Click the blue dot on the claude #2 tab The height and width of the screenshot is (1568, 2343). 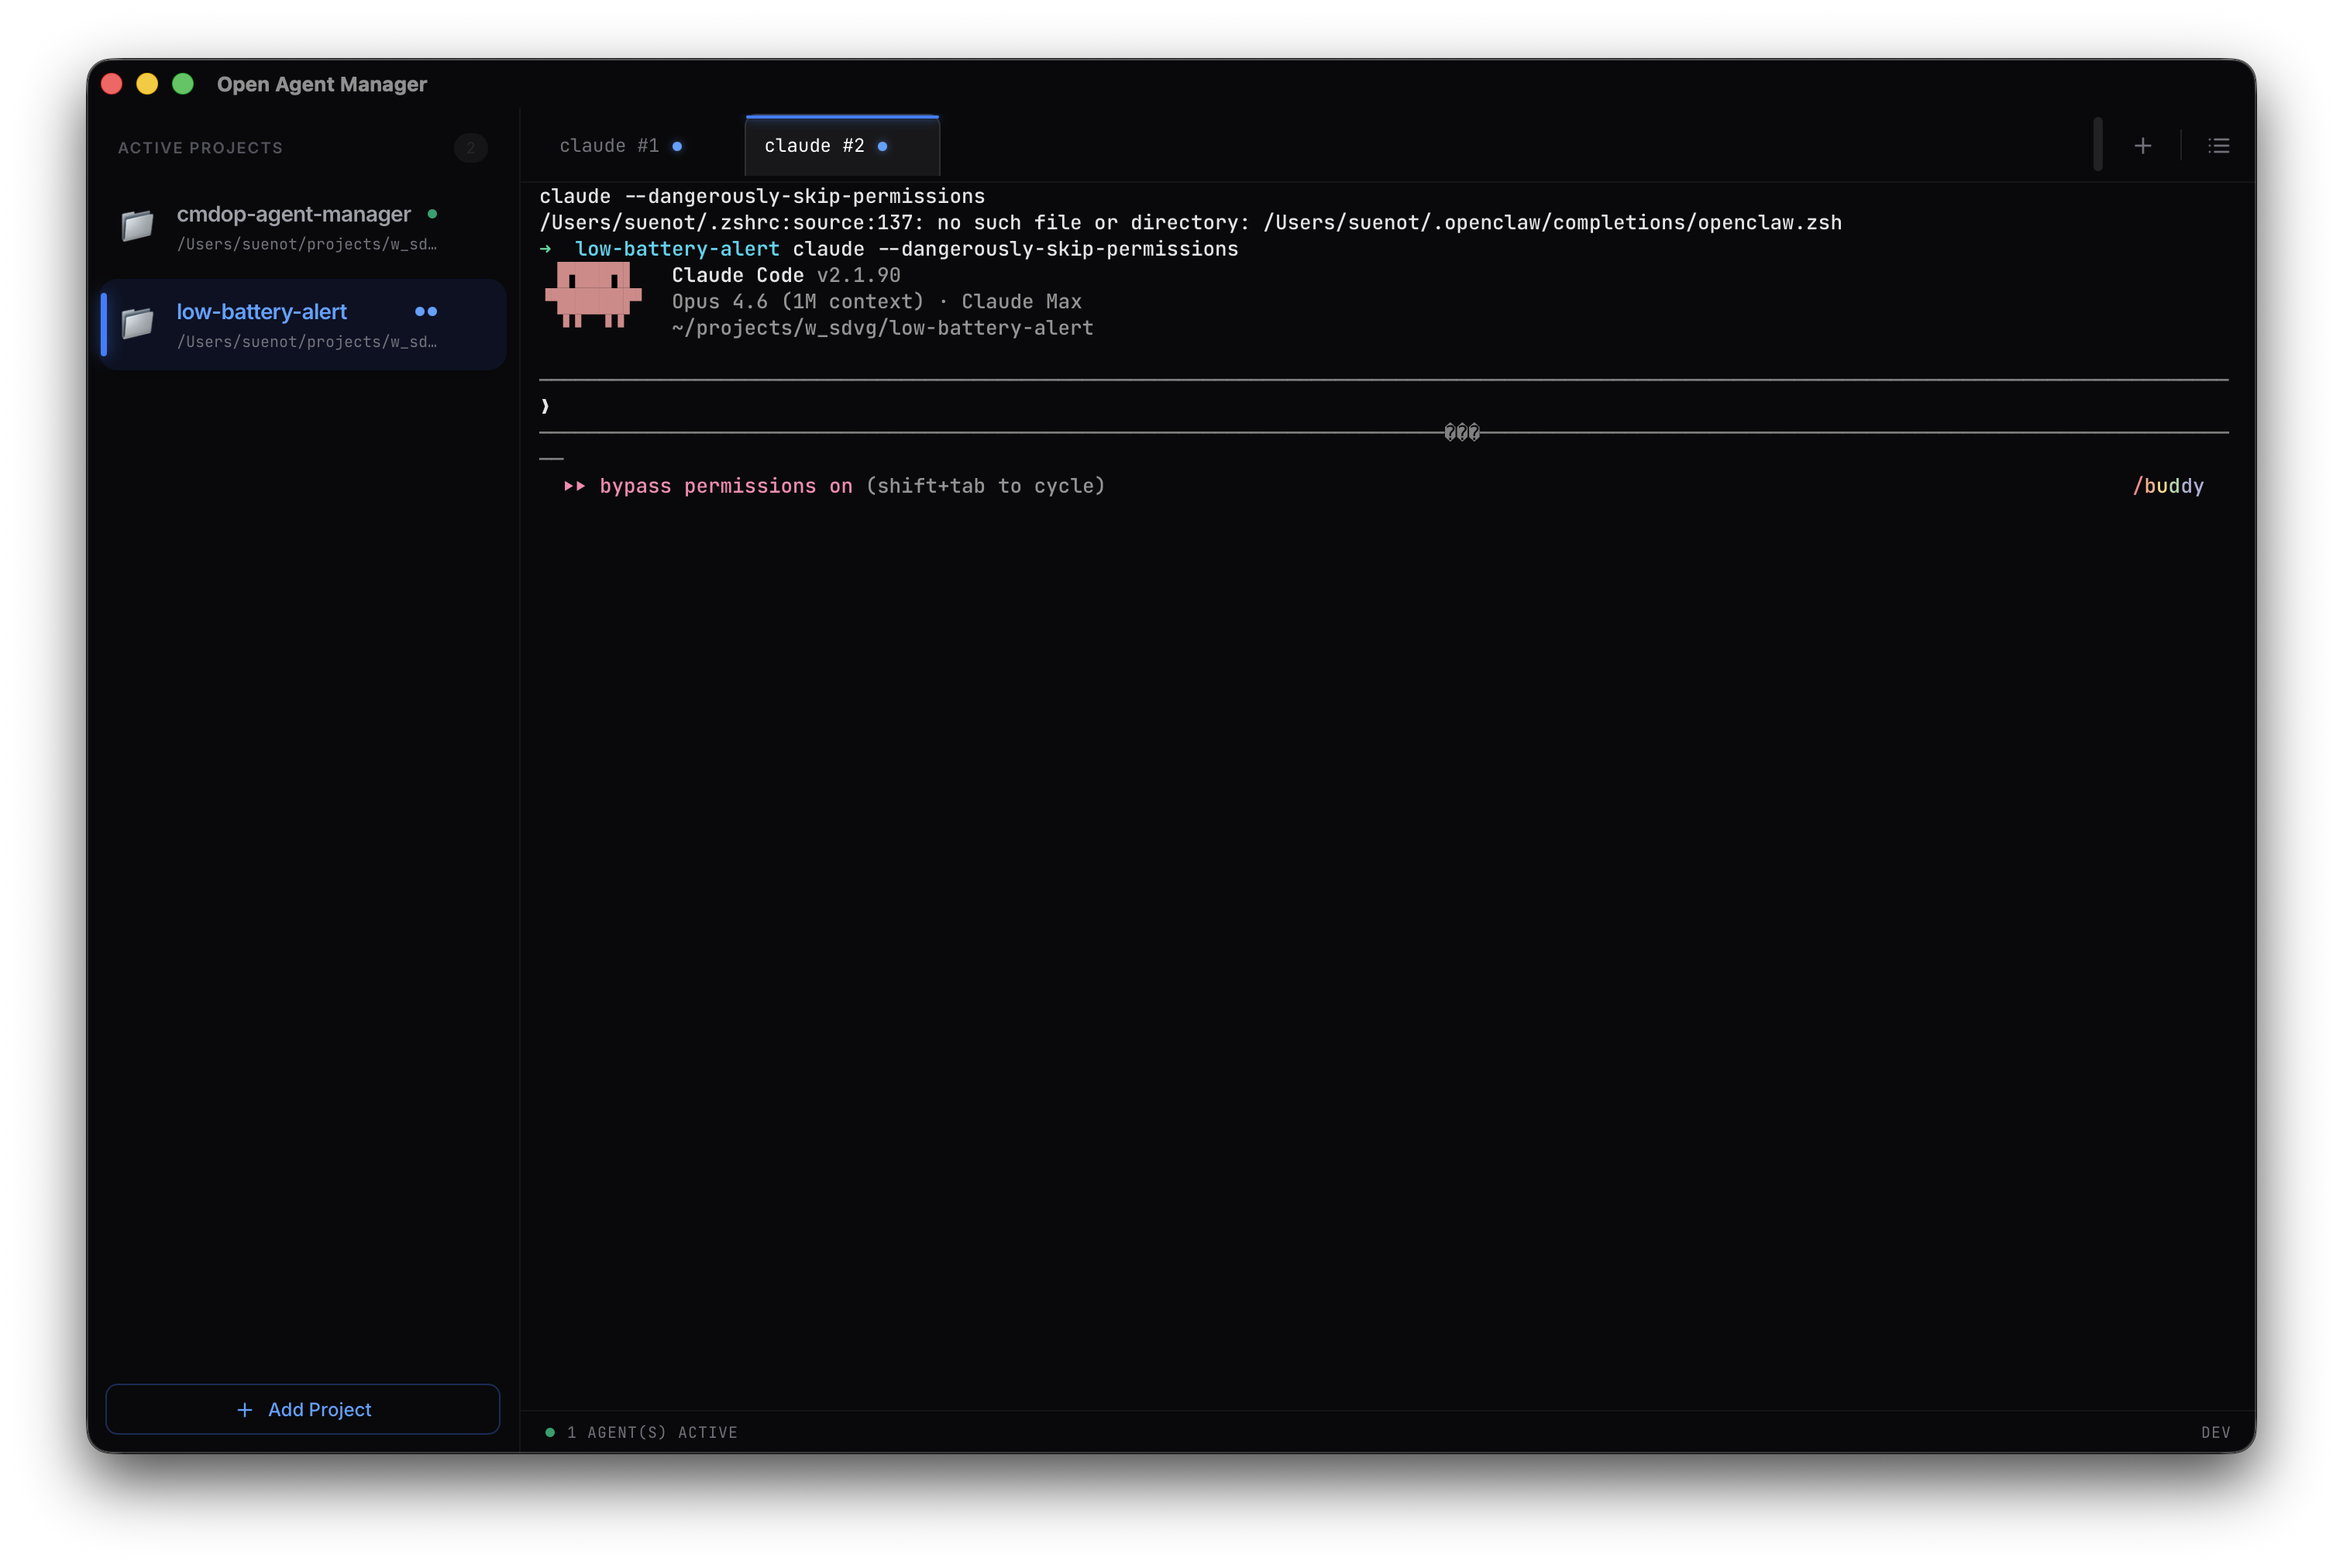[883, 146]
